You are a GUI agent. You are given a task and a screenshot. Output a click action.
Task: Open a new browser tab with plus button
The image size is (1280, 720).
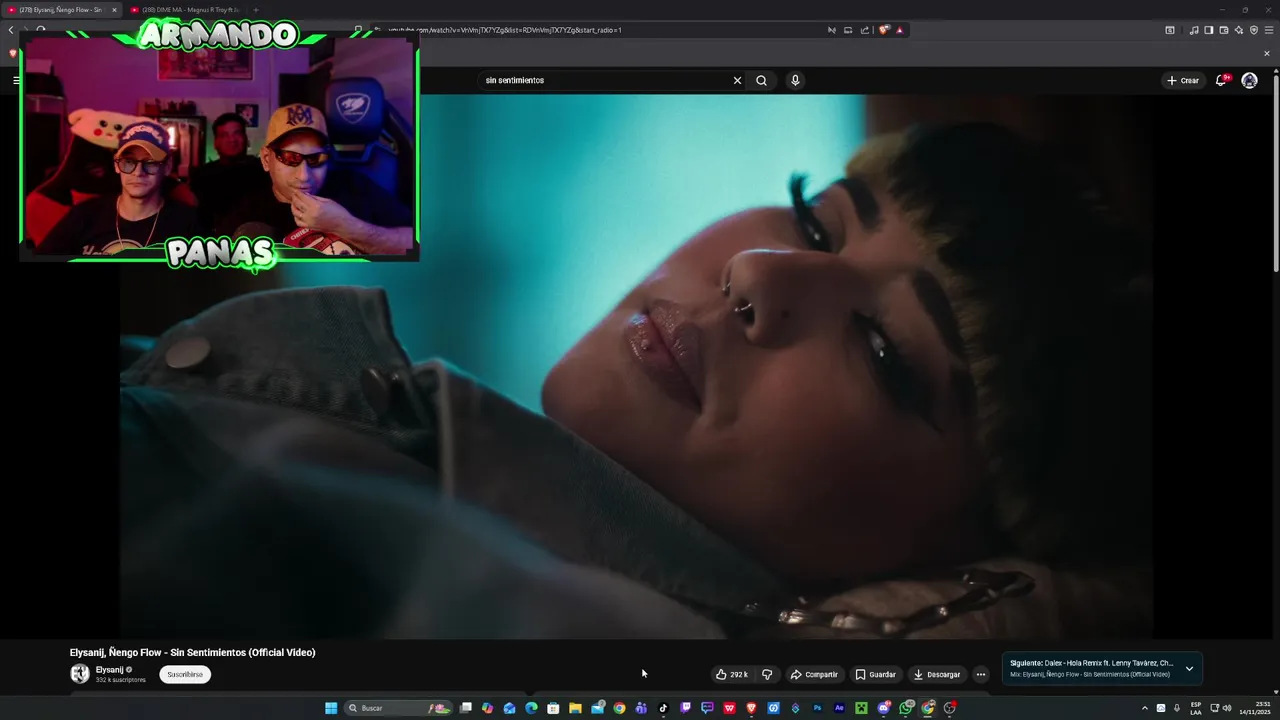click(x=255, y=10)
